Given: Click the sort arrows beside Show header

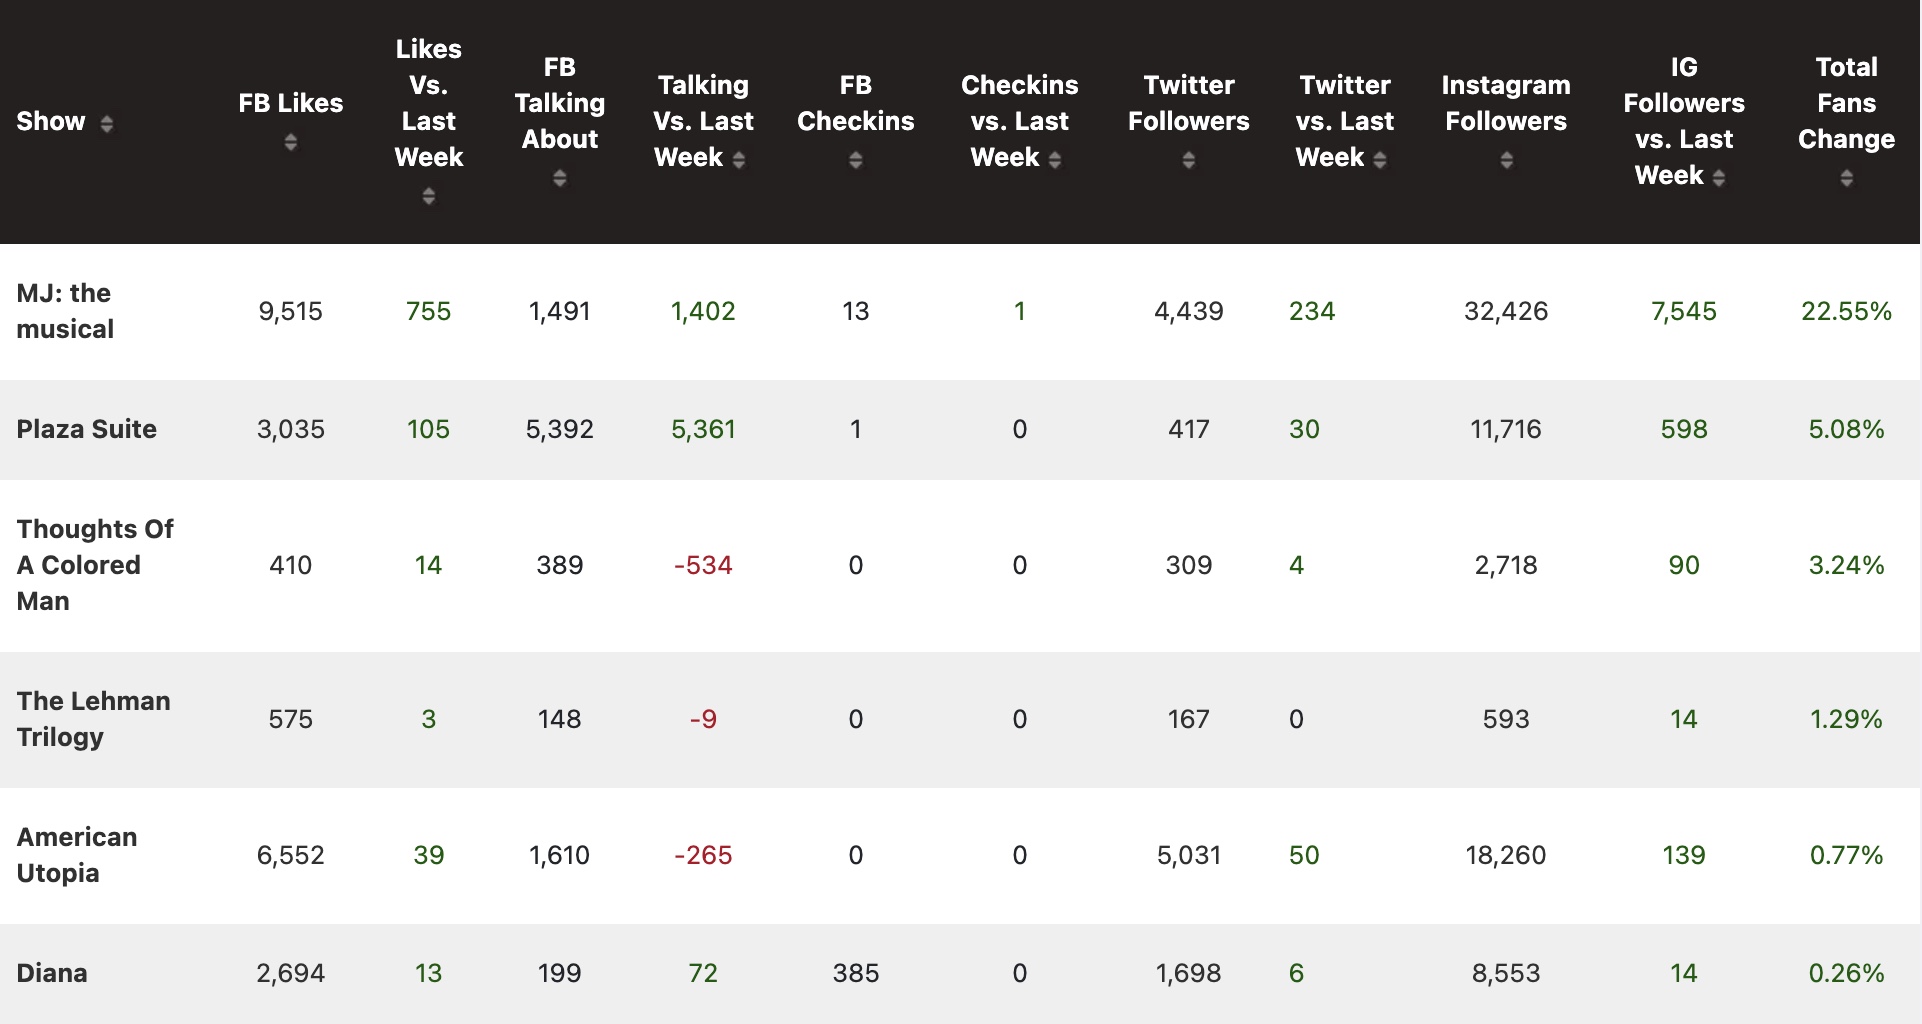Looking at the screenshot, I should tap(106, 123).
